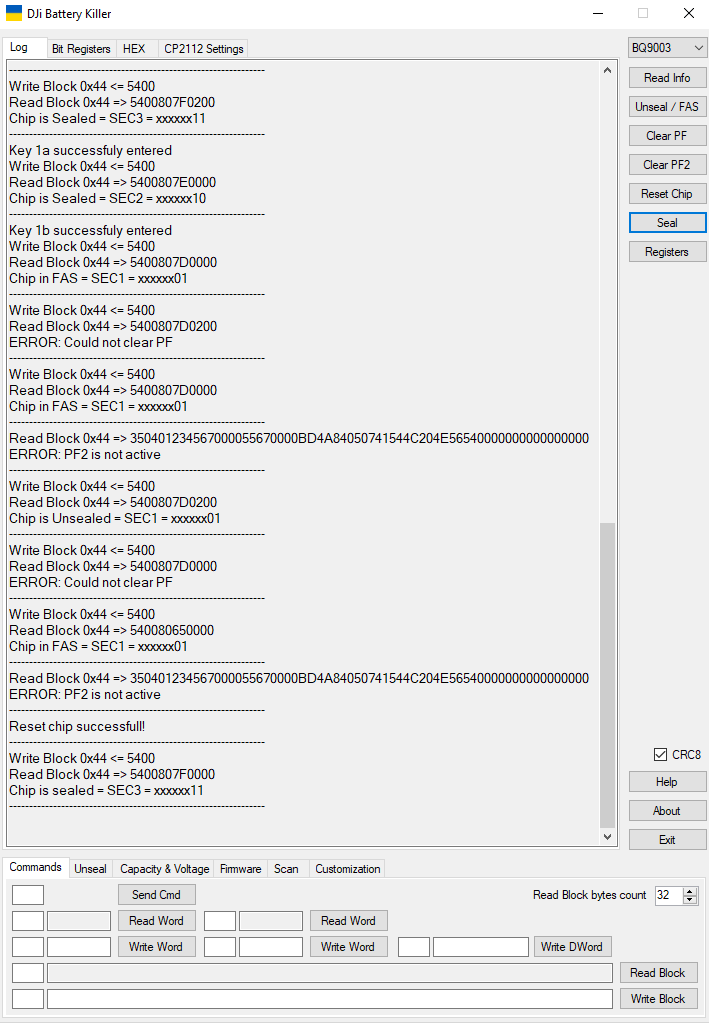709x1023 pixels.
Task: Select the Capacity & Voltage tab
Action: tap(164, 869)
